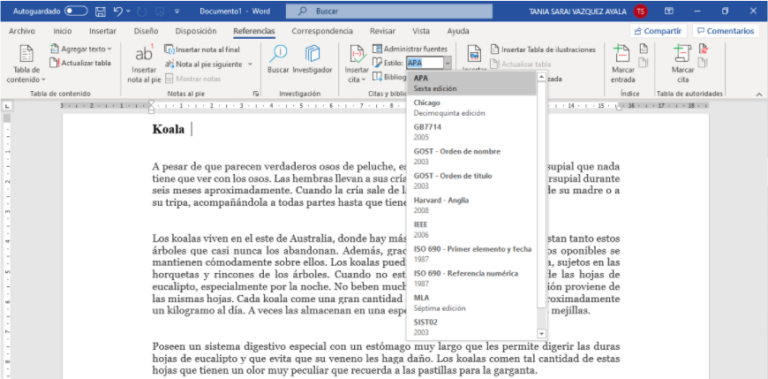Viewport: 768px width, 379px height.
Task: Select GB7714 2005 style
Action: point(472,132)
